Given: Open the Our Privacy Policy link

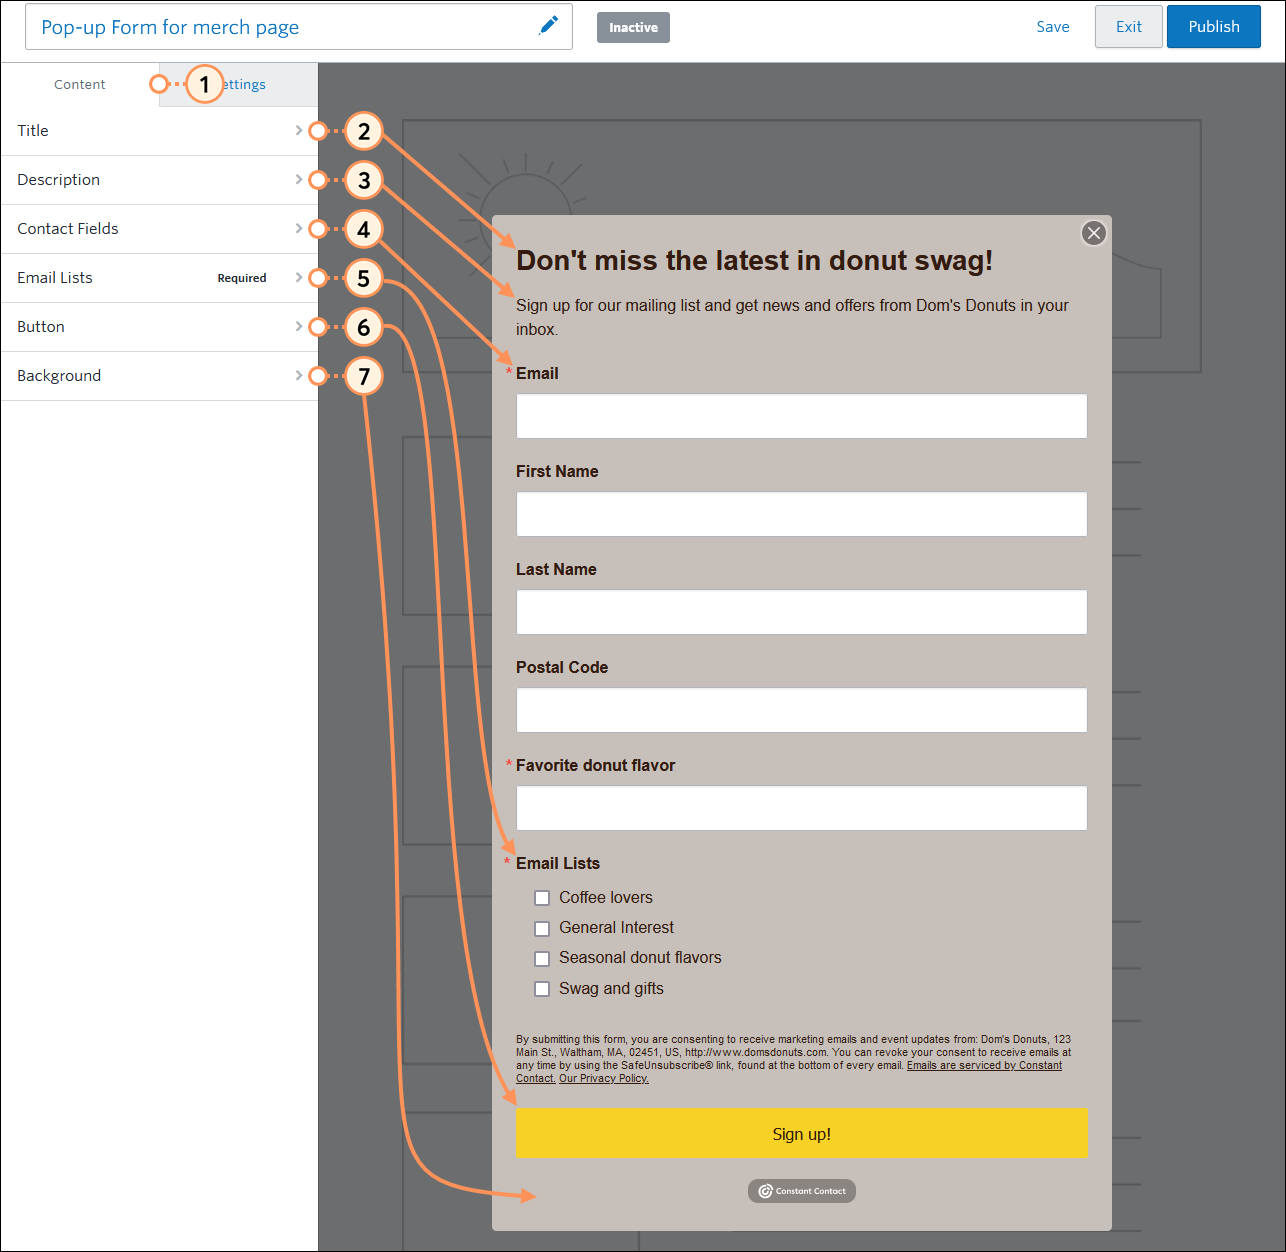Looking at the screenshot, I should pos(604,1079).
